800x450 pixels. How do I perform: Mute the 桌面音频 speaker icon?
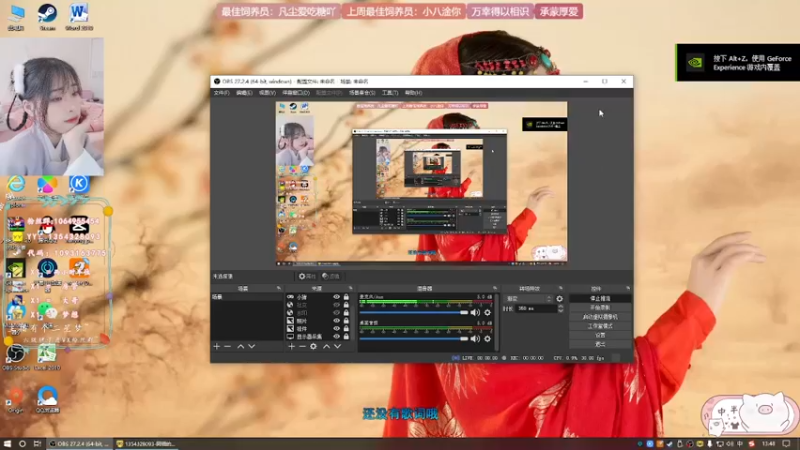[475, 339]
